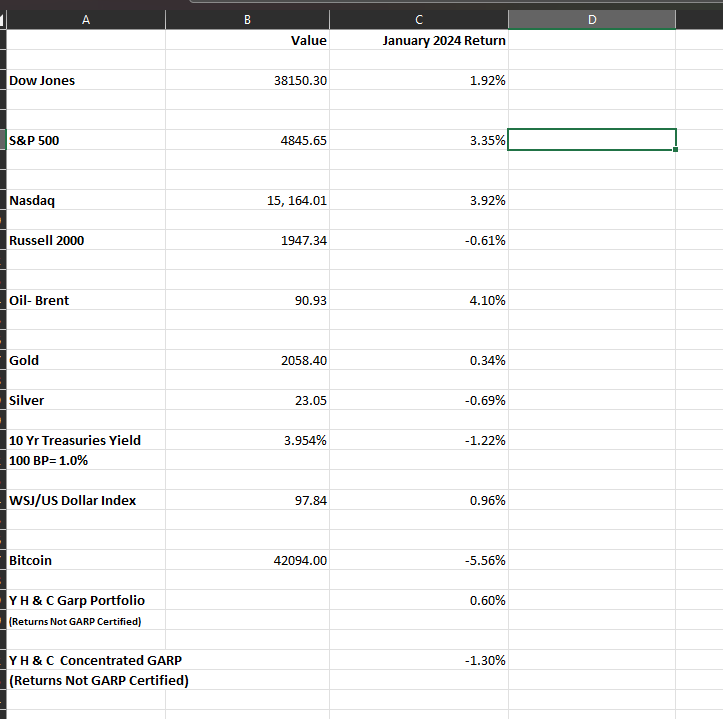Select the 'Dow Jones' cell
Screen dimensions: 723x719
click(x=86, y=80)
